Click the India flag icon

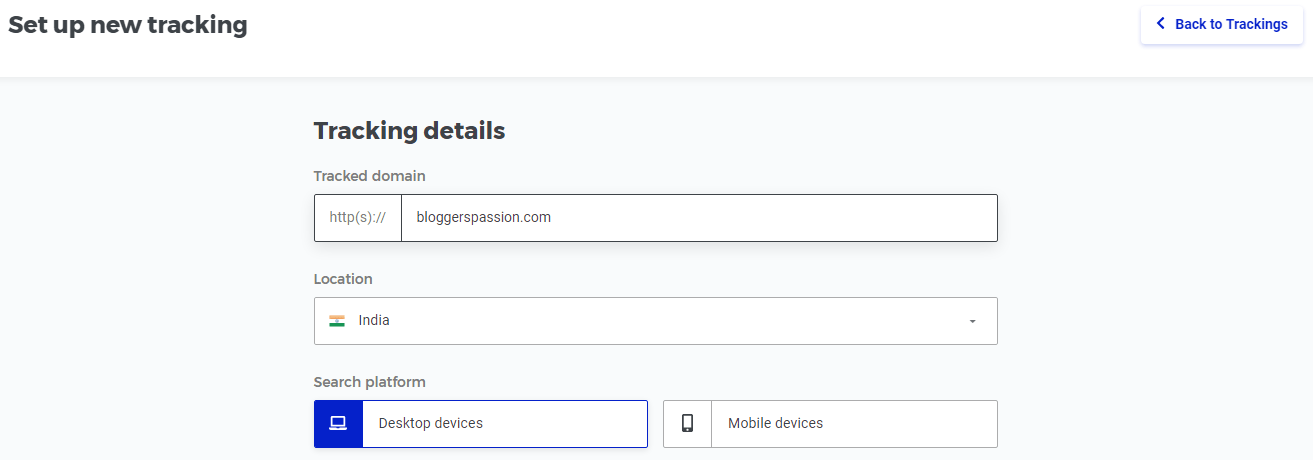tap(337, 321)
